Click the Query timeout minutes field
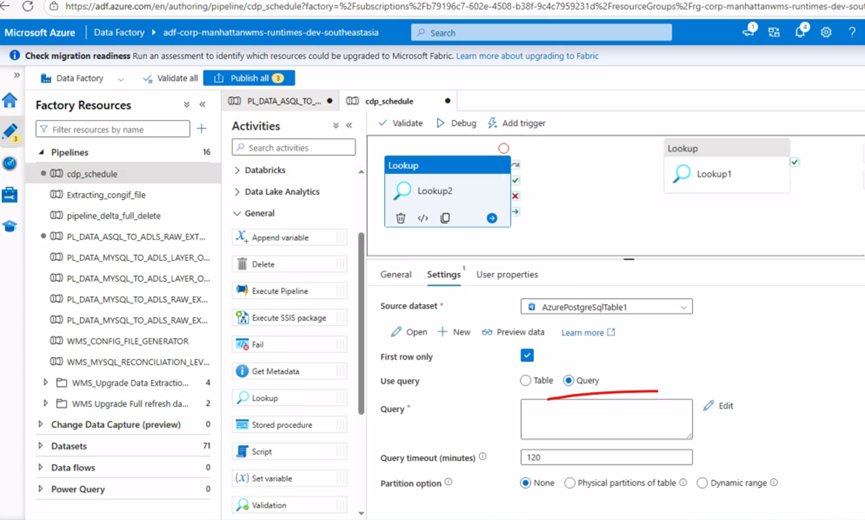Screen dimensions: 865x520 606,457
